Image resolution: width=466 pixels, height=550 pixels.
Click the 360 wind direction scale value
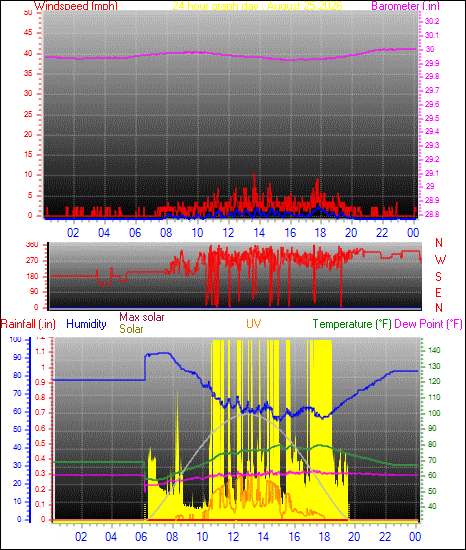click(x=32, y=245)
